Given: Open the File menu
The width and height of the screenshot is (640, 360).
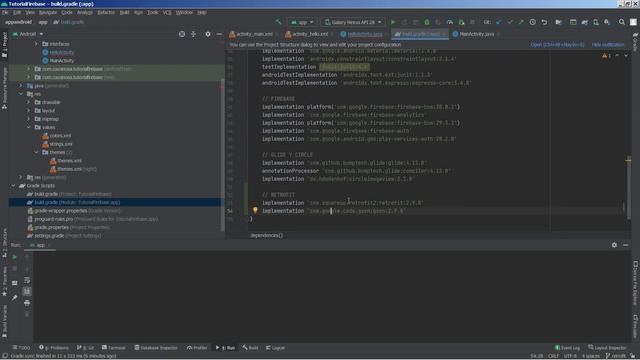Looking at the screenshot, I should coord(5,13).
